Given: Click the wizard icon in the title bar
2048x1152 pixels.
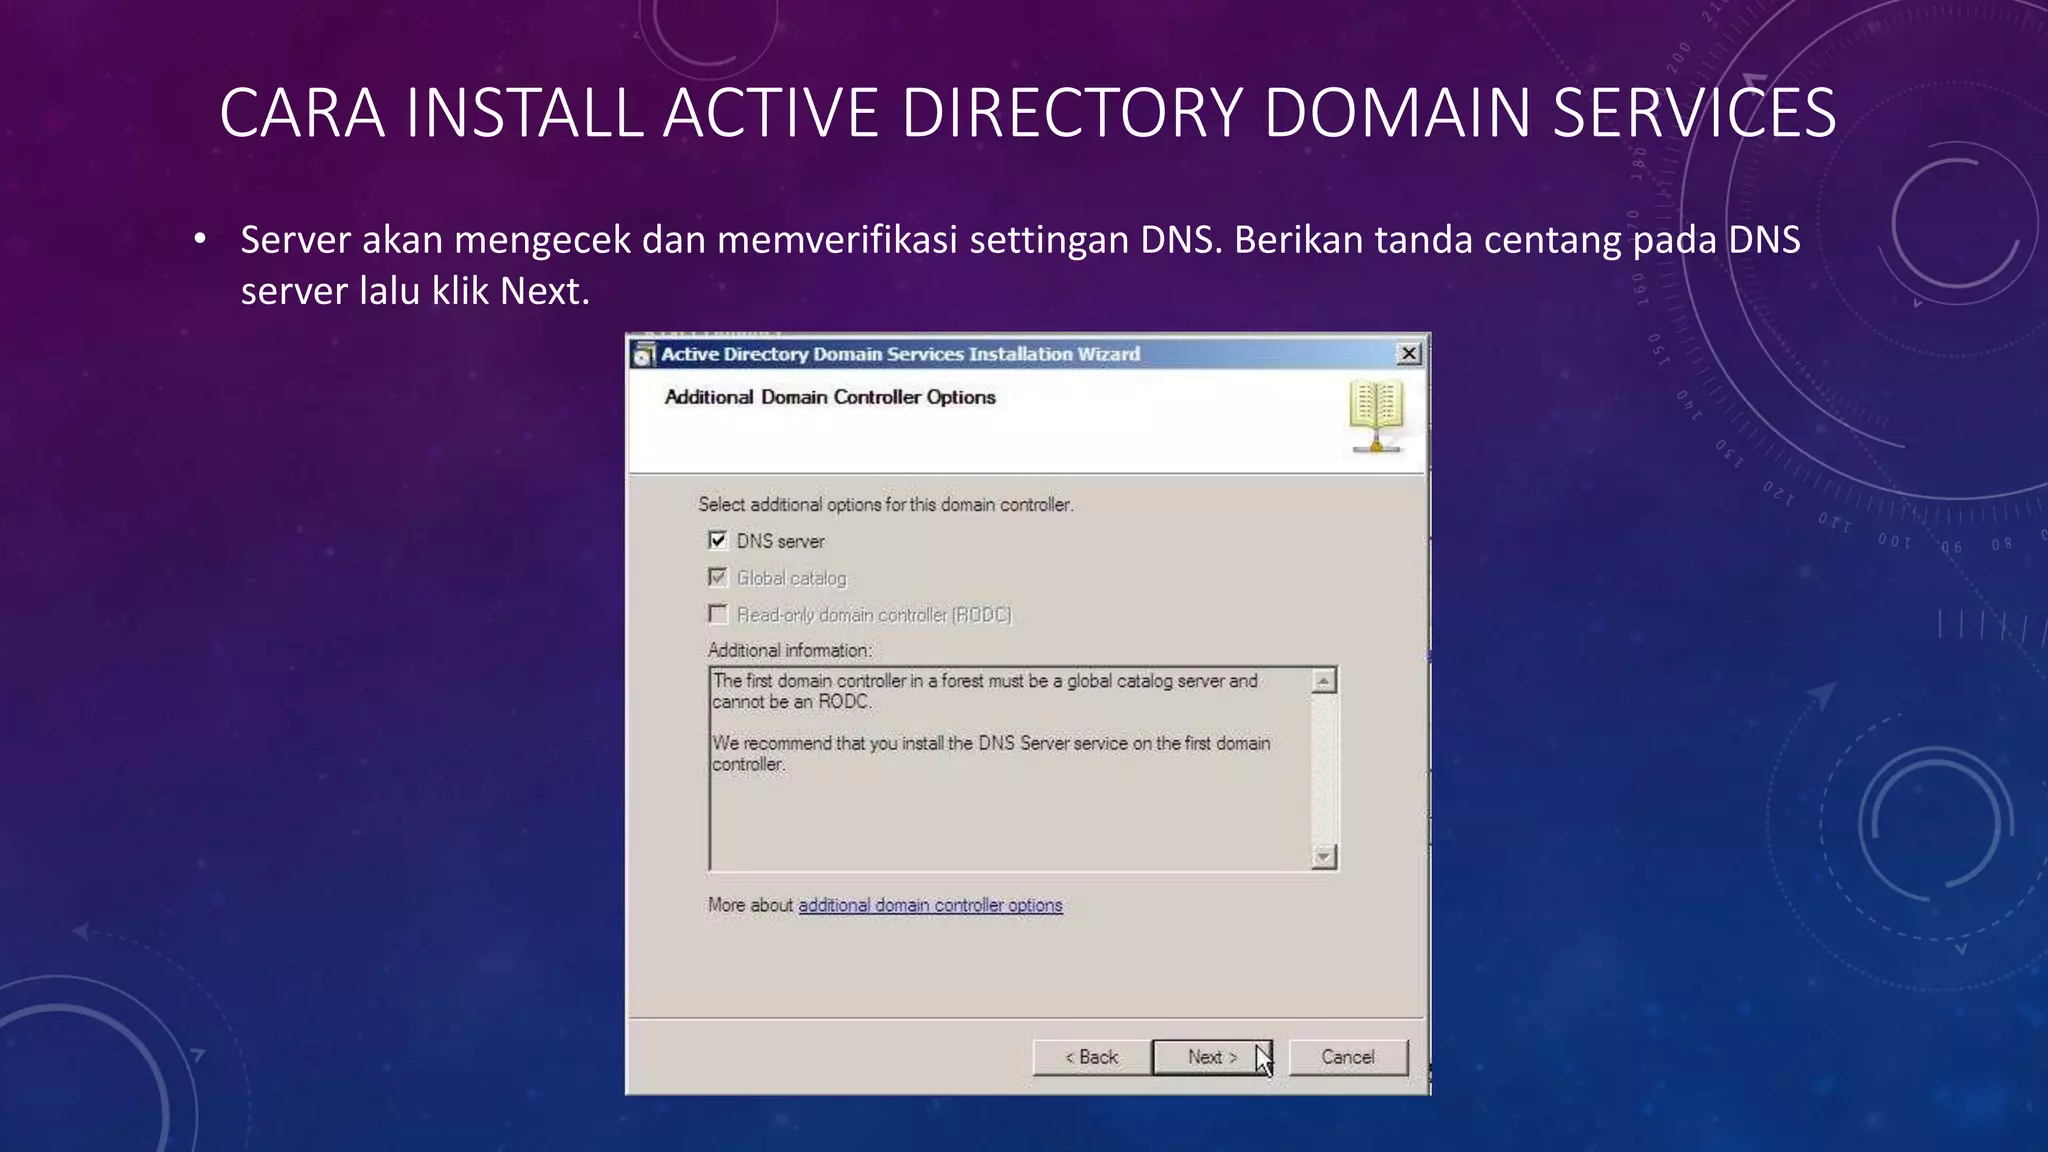Looking at the screenshot, I should 645,354.
